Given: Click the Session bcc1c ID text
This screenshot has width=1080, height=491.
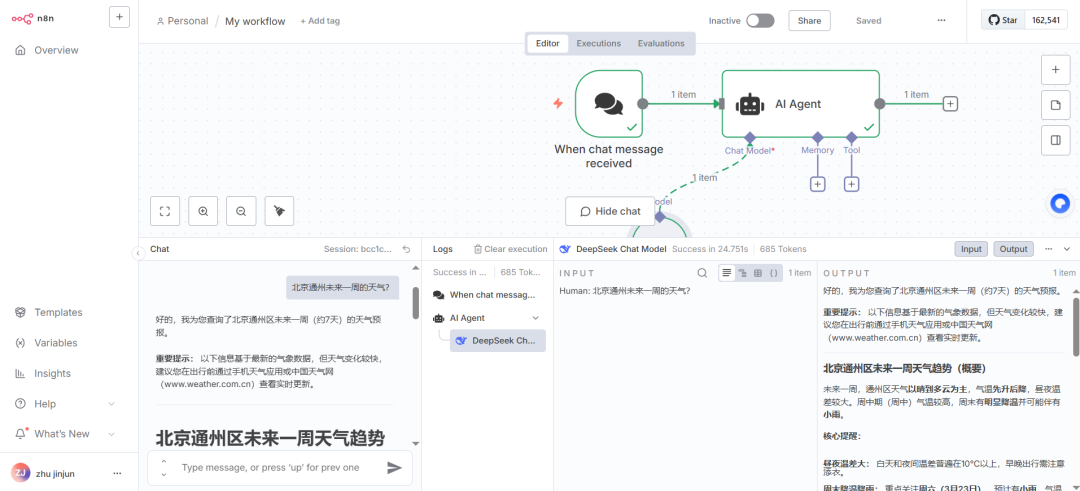Looking at the screenshot, I should pyautogui.click(x=358, y=249).
